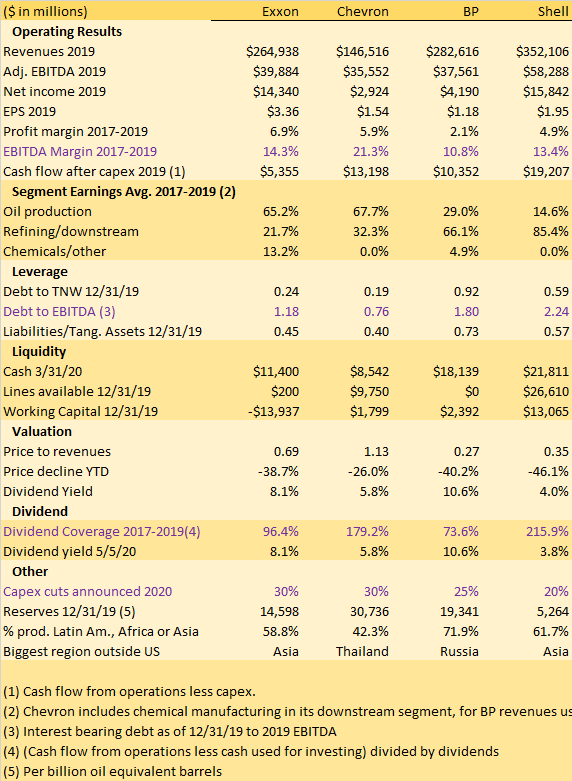Click Exxon Working Capital -$13,937 cell
Image resolution: width=572 pixels, height=781 pixels.
273,411
